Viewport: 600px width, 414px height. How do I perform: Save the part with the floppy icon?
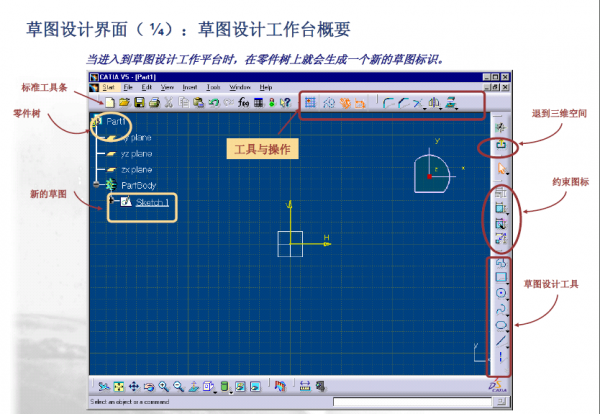(139, 102)
